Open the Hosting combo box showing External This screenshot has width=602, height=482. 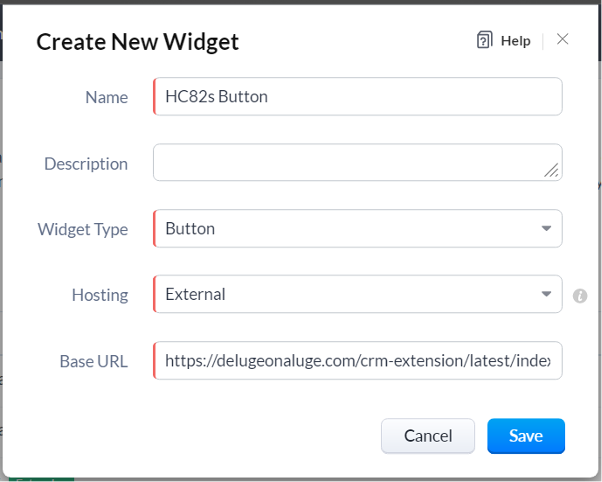[x=358, y=294]
